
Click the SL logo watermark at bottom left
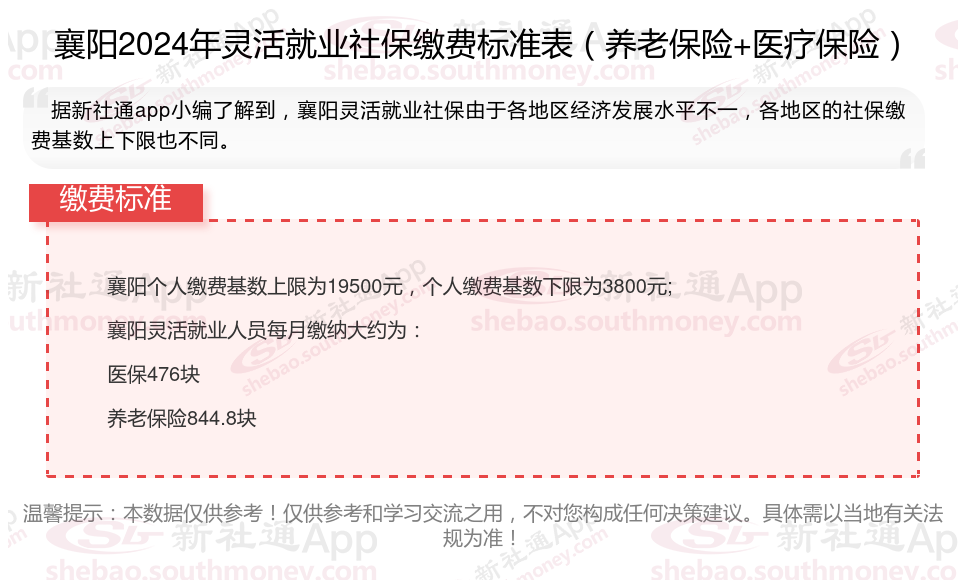[x=103, y=537]
